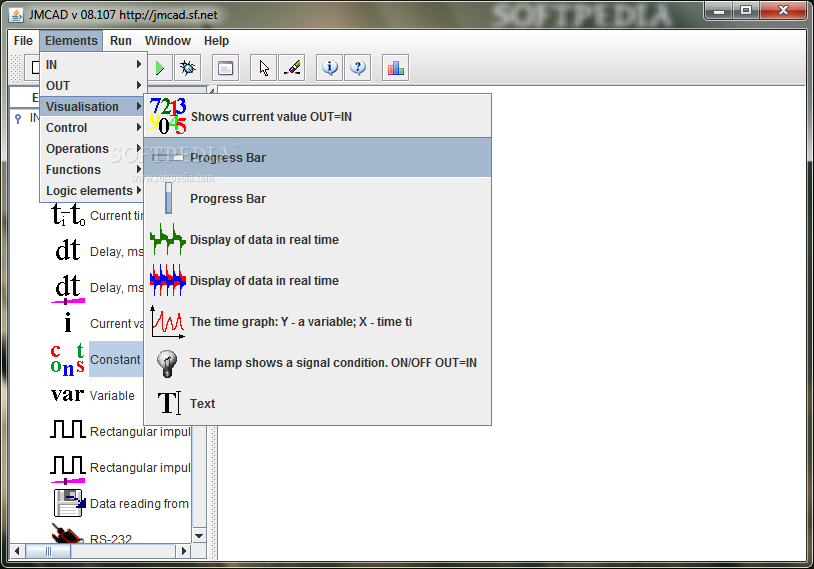Click the Java icon in title bar
This screenshot has height=569, width=814.
coord(17,15)
